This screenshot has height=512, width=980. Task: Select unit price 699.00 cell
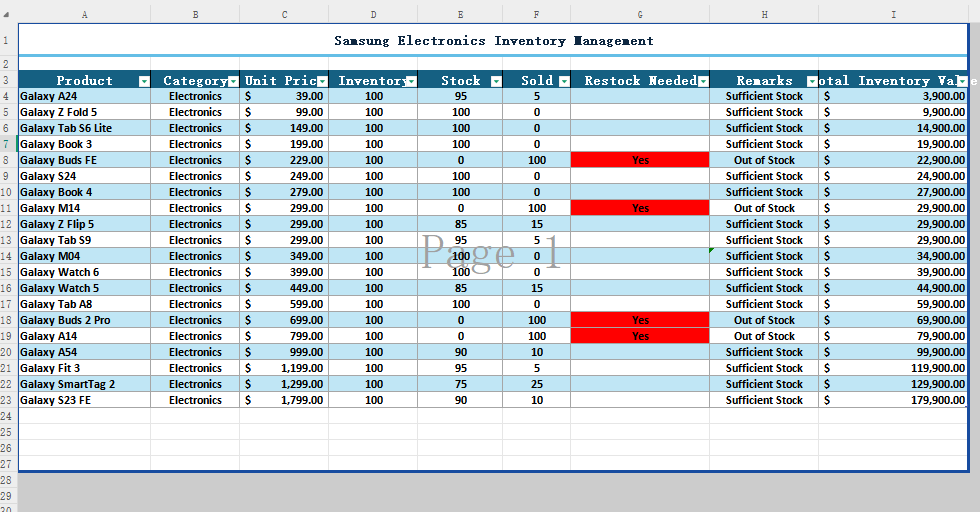tap(284, 321)
